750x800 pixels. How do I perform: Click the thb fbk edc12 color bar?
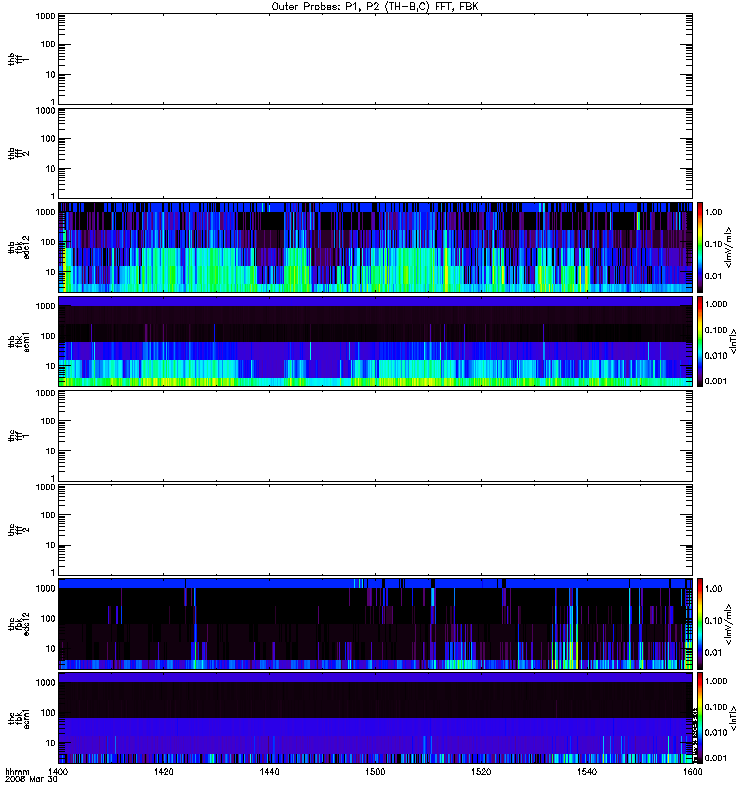[x=700, y=247]
